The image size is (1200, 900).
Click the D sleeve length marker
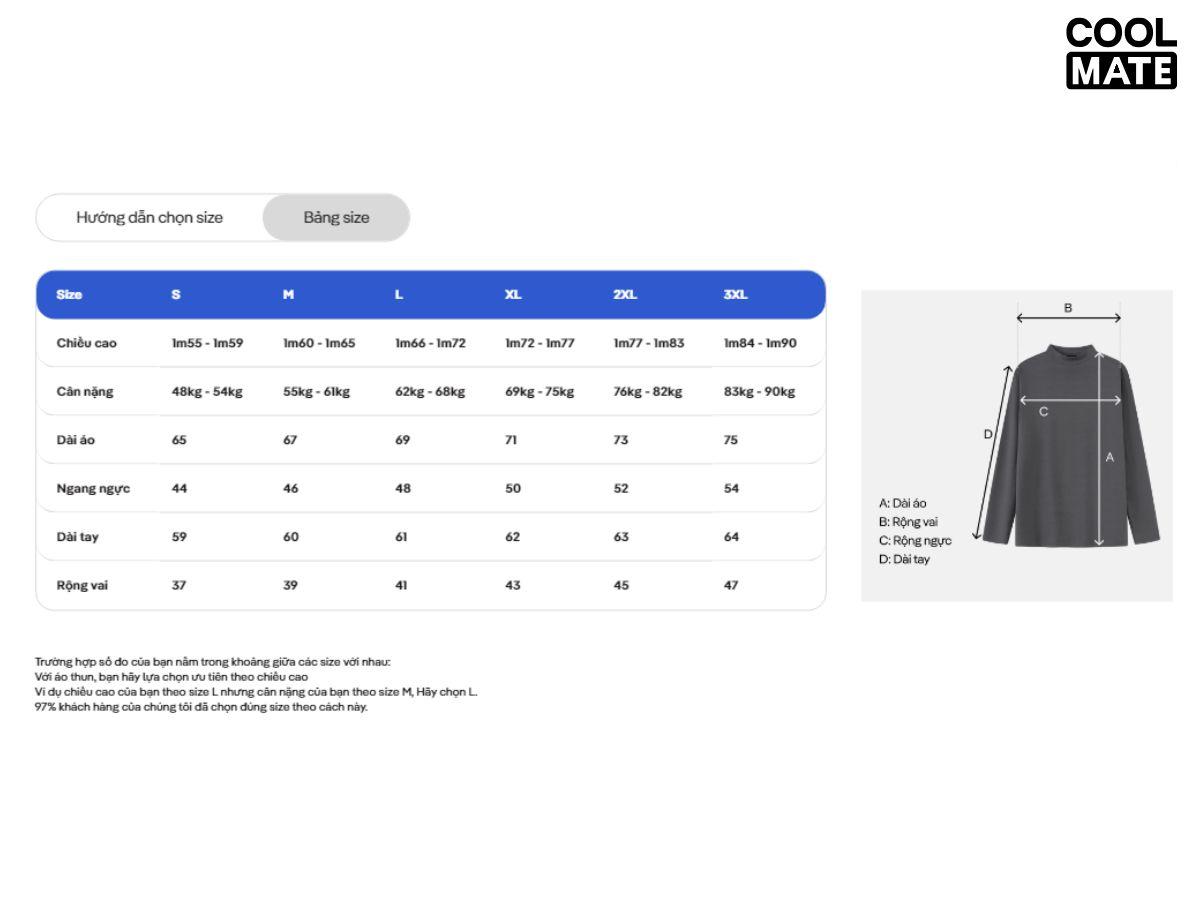pyautogui.click(x=987, y=434)
